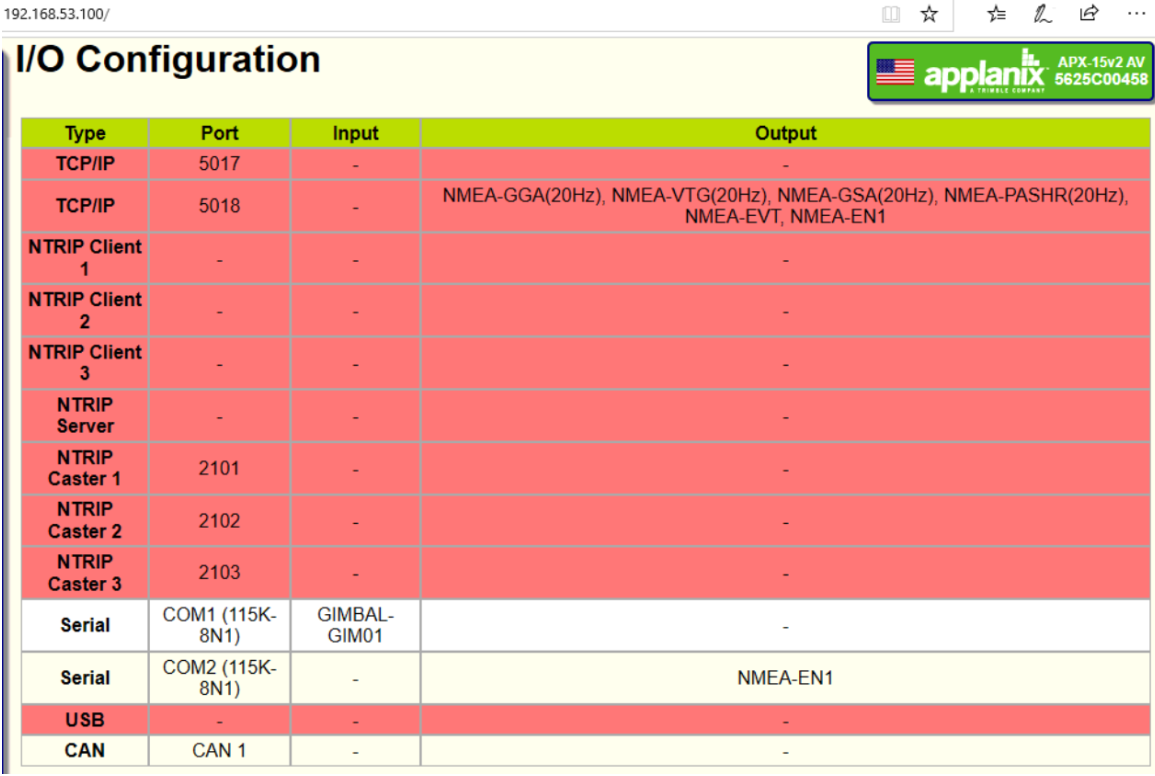Select port 2103 cell

pyautogui.click(x=220, y=573)
